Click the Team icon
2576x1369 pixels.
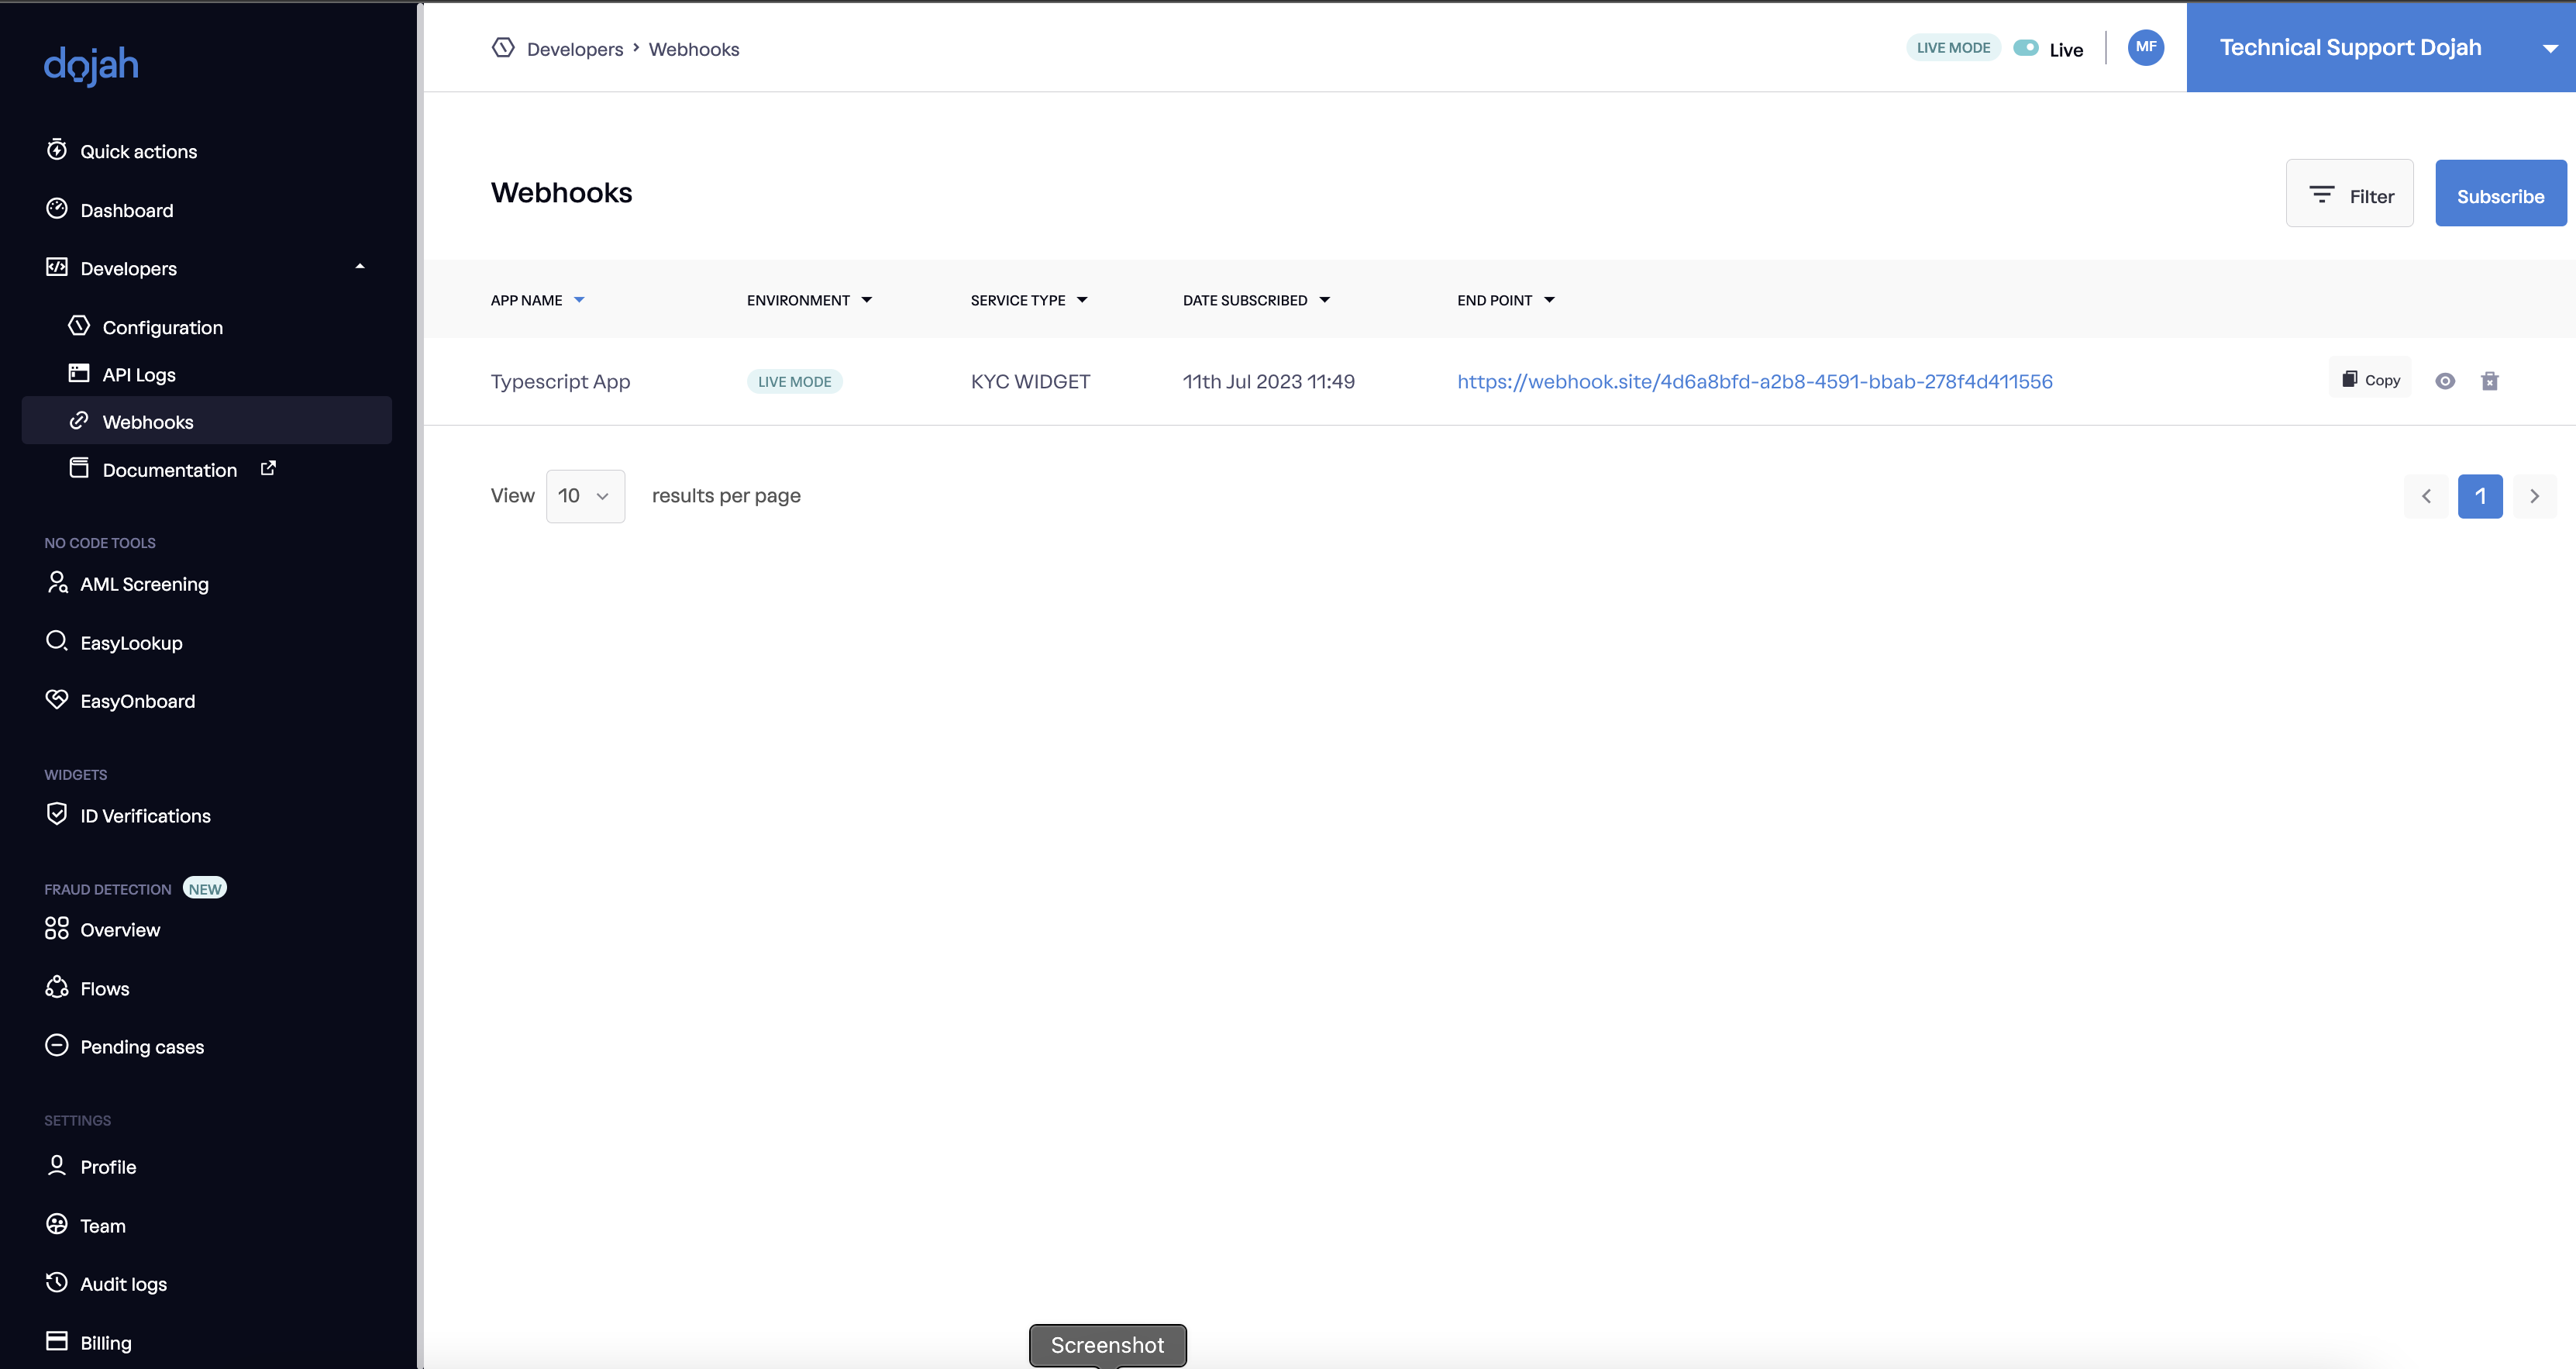pos(57,1224)
